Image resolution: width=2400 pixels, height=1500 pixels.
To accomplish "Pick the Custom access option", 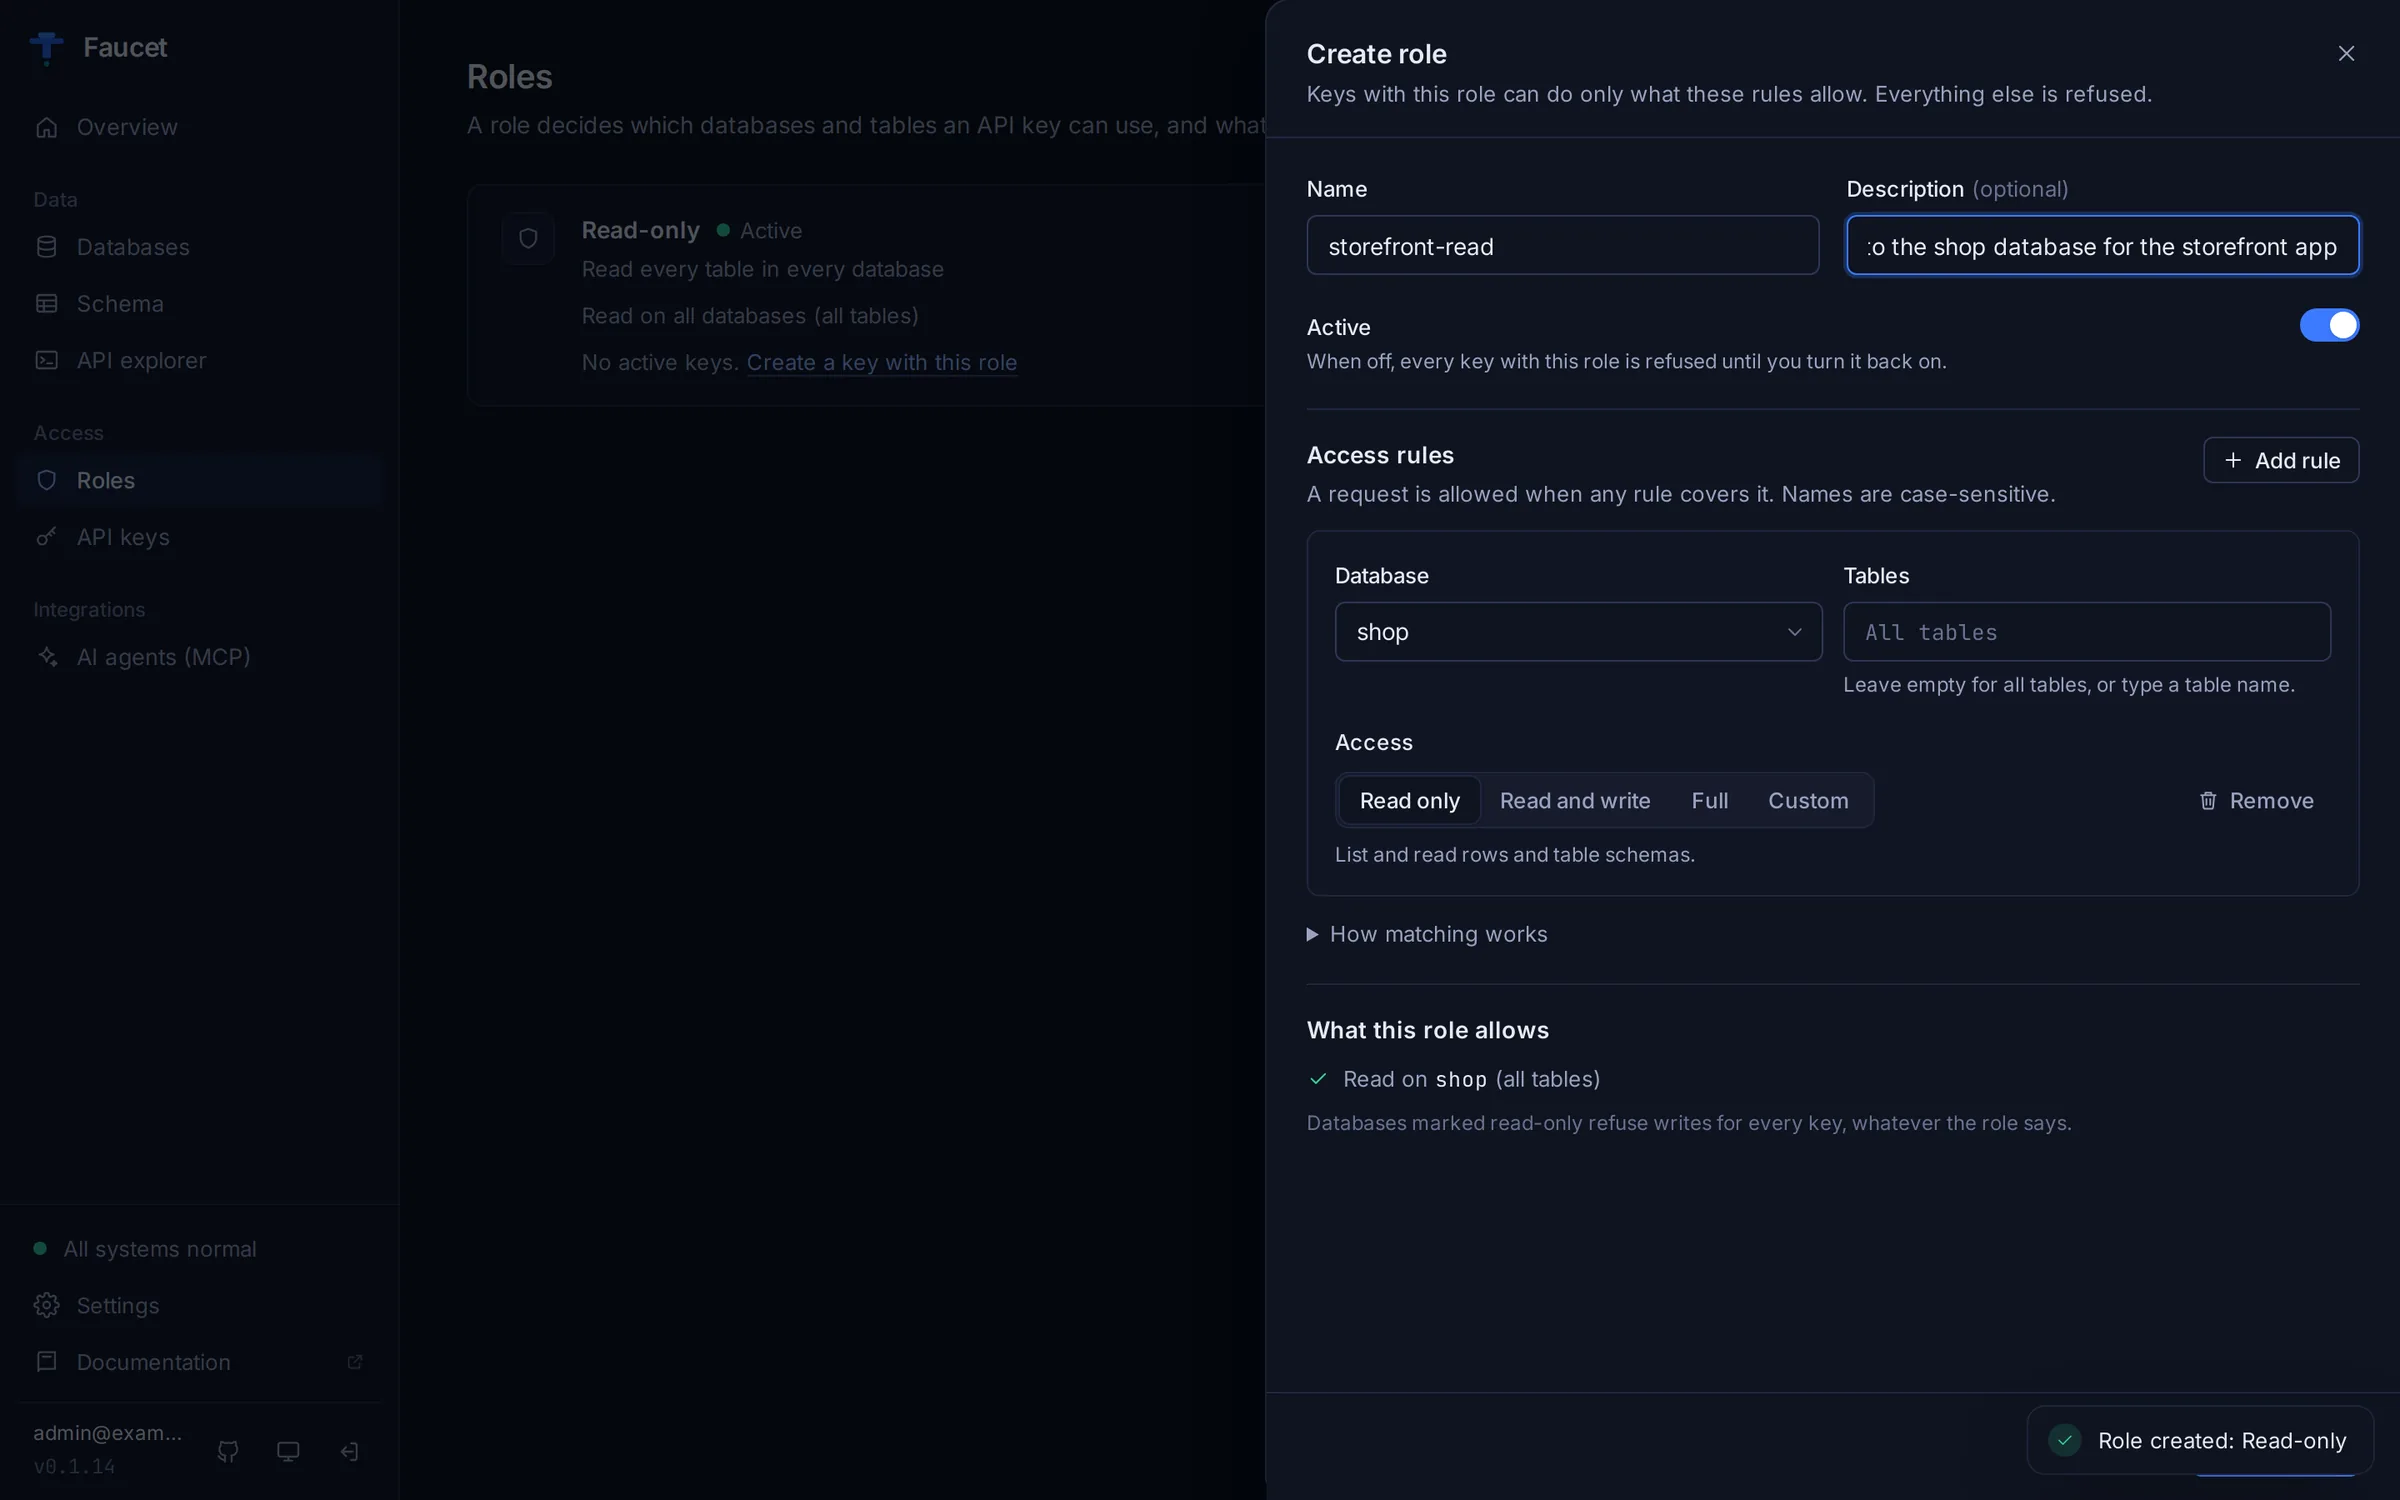I will [x=1807, y=801].
